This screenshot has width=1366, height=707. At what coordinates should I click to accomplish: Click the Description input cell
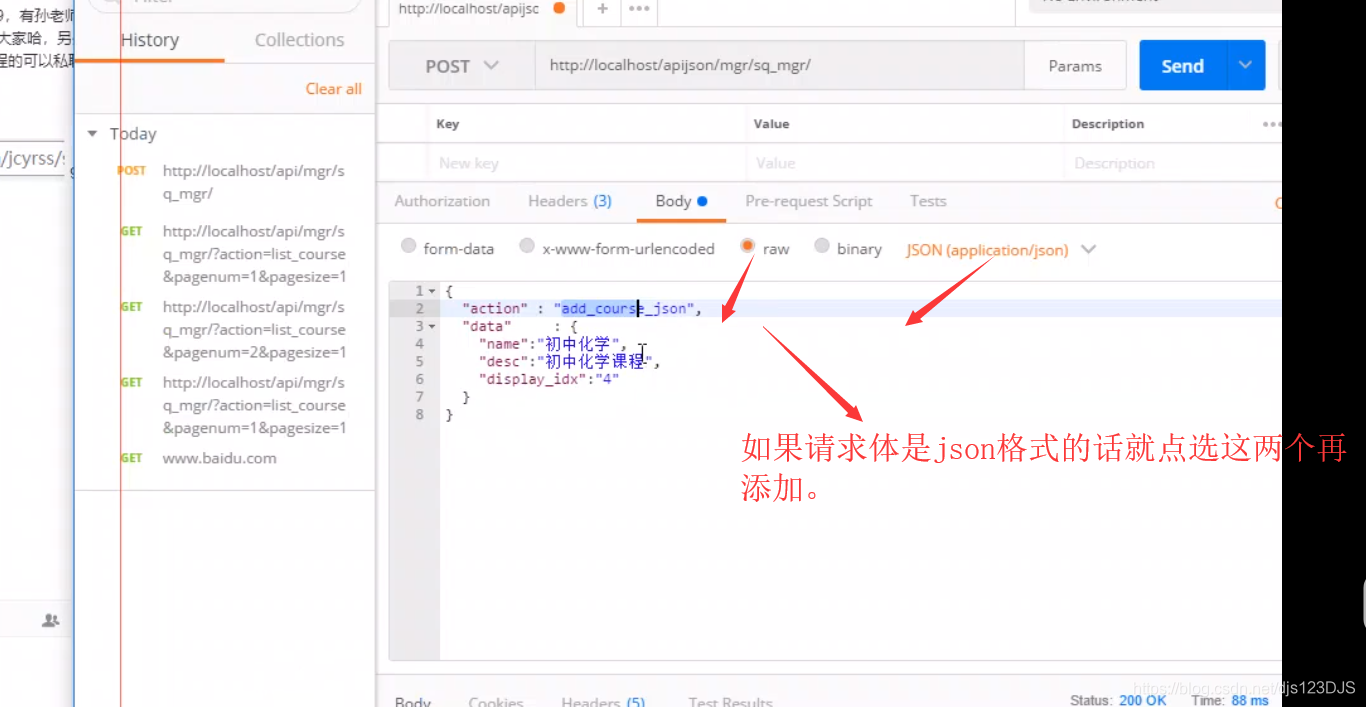1173,163
